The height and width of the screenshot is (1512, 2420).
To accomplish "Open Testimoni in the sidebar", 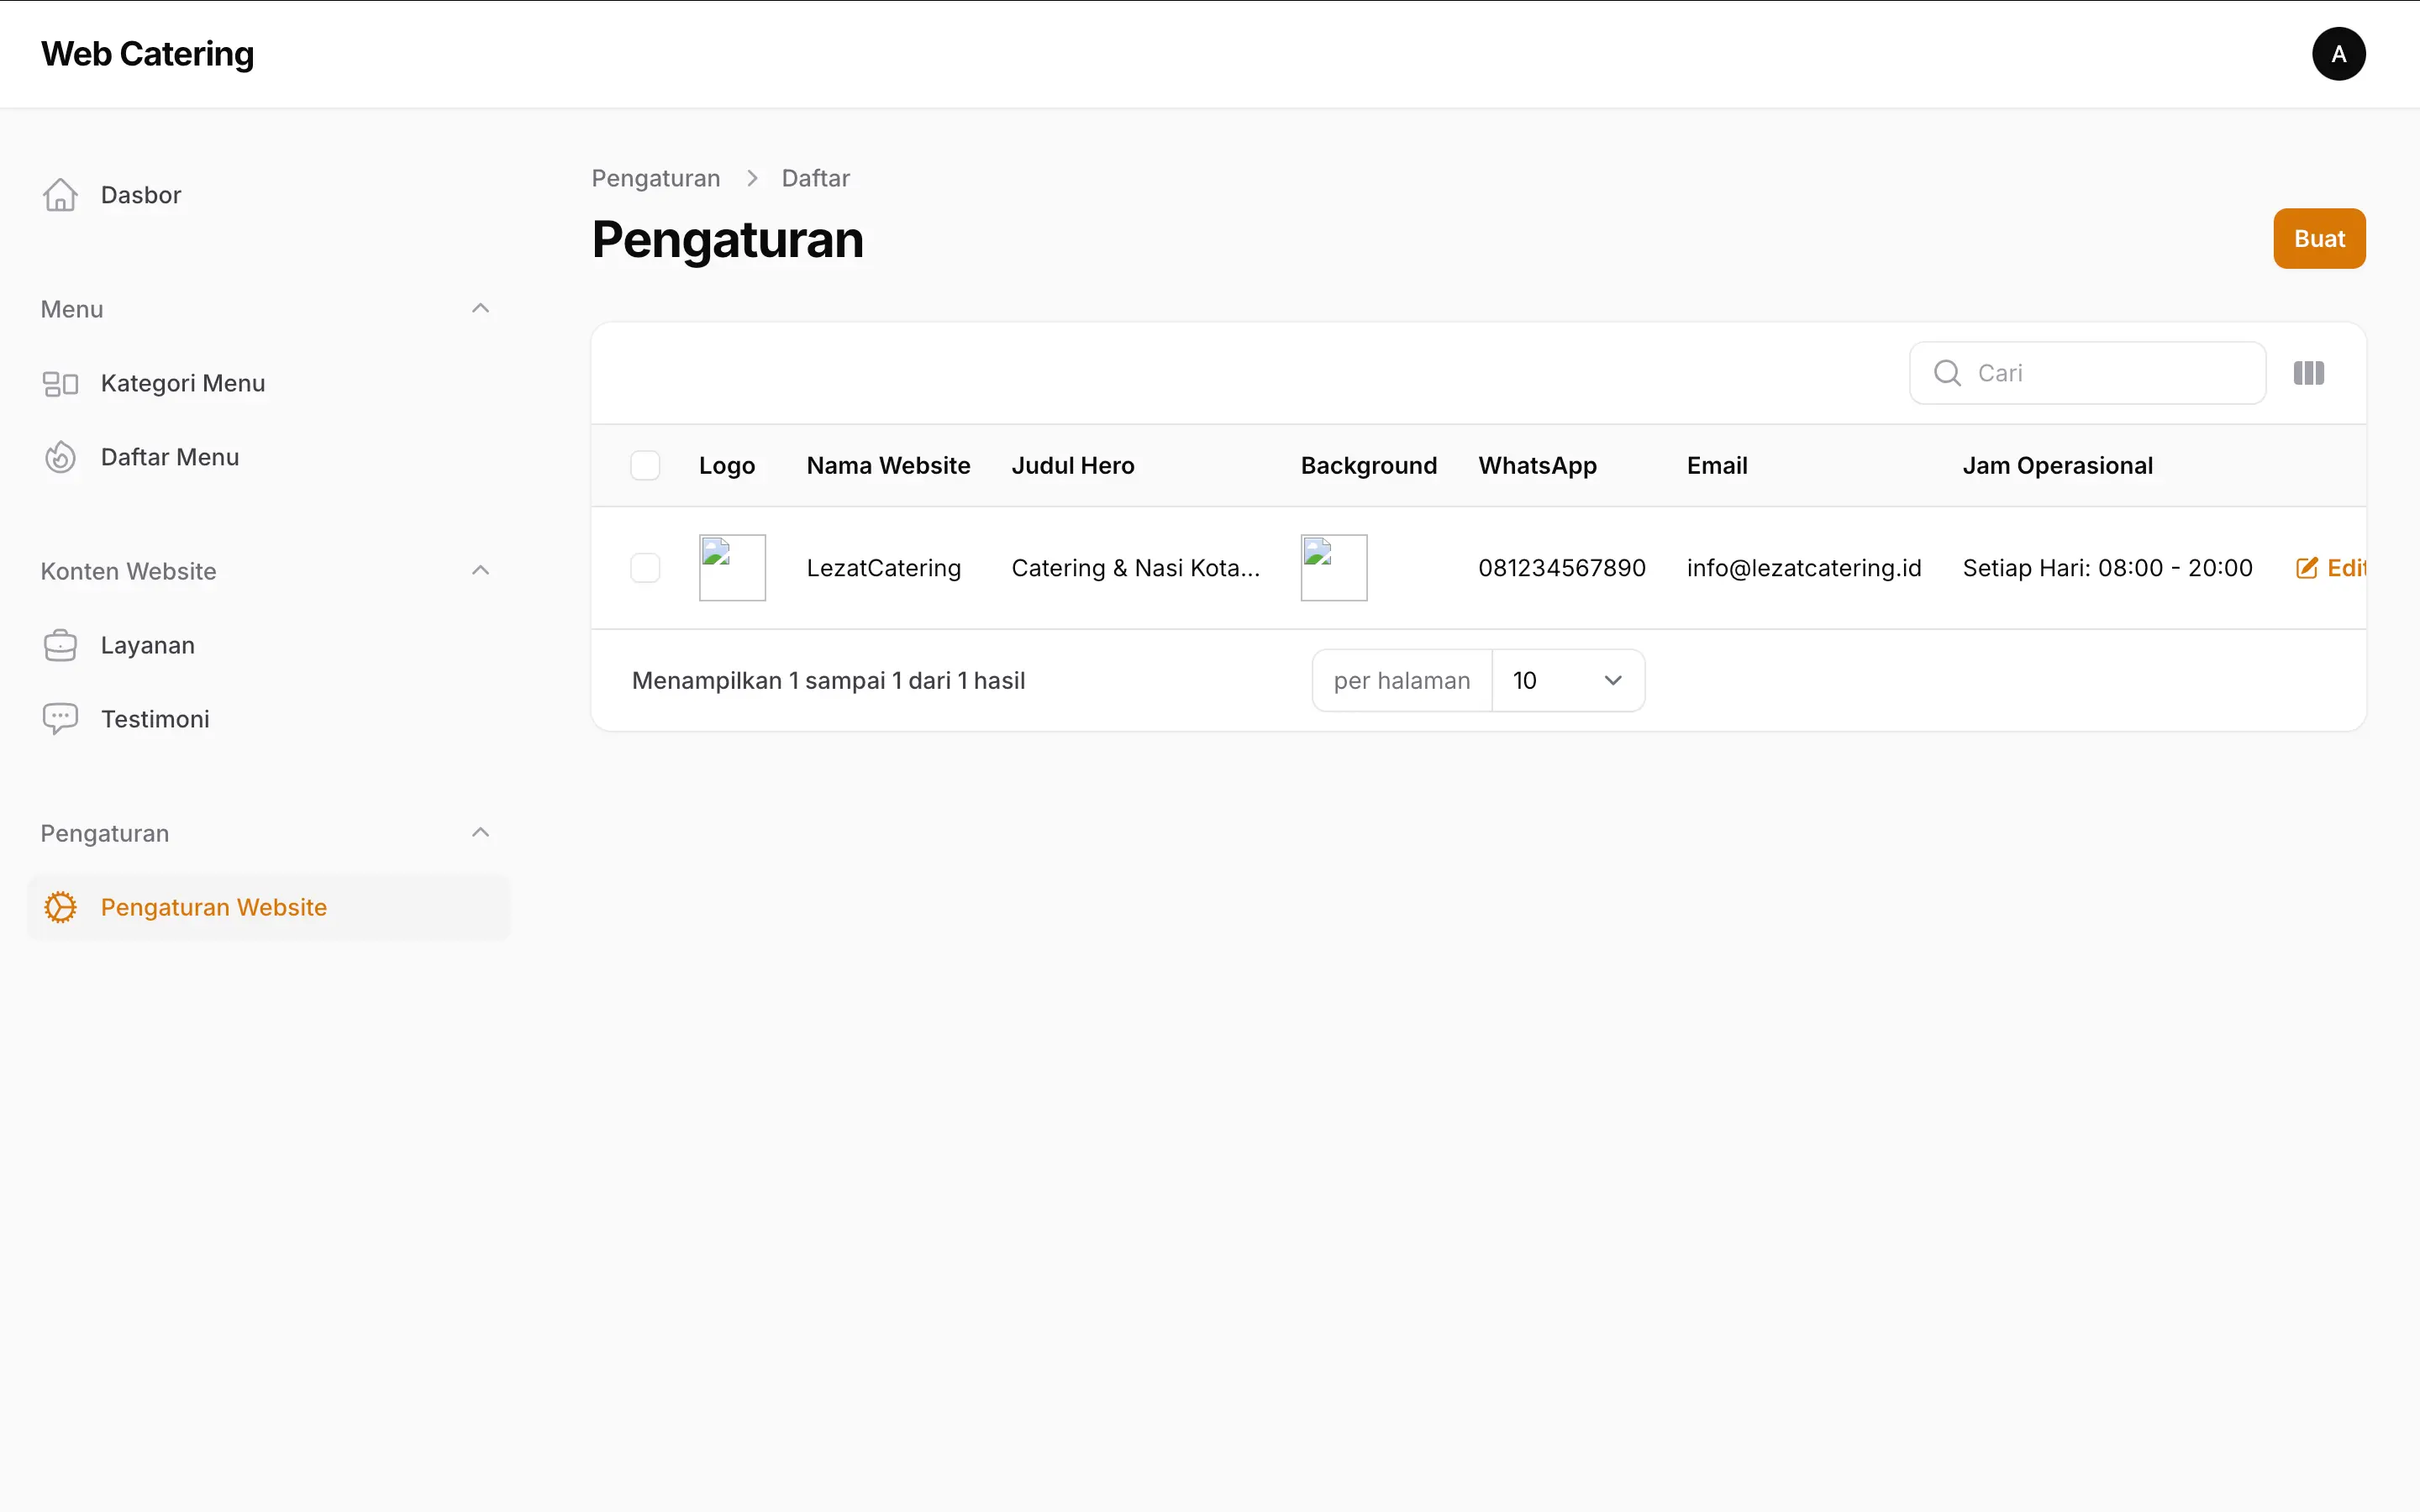I will click(268, 719).
